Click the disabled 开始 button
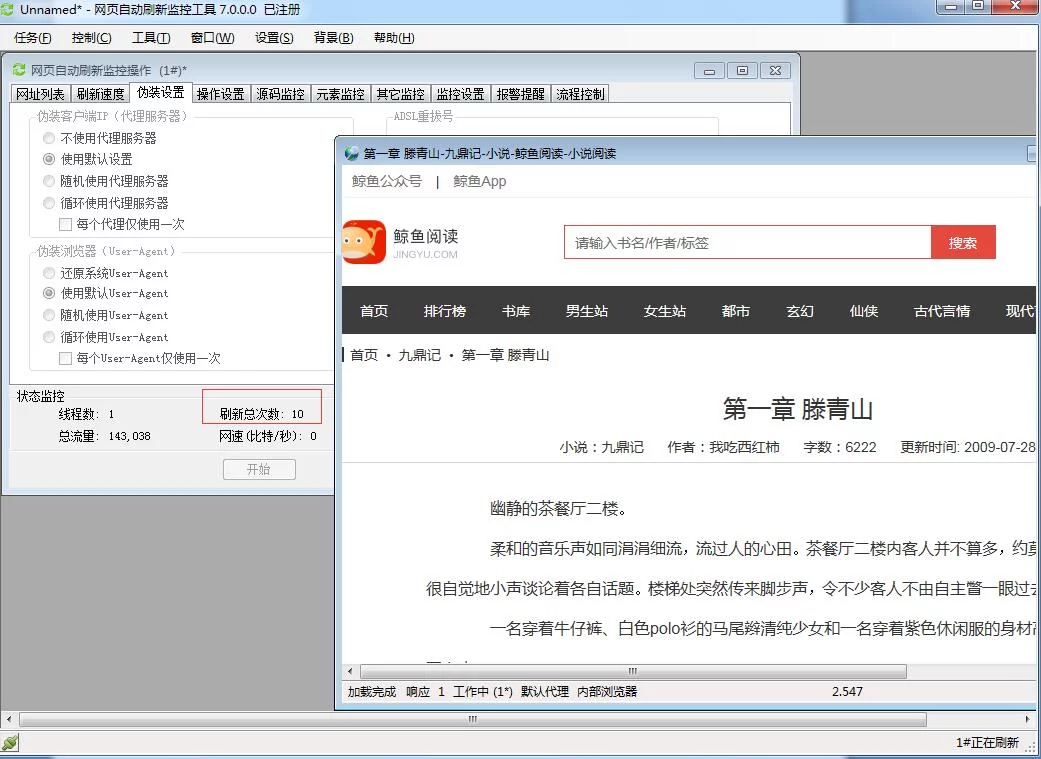The image size is (1041, 759). [259, 469]
